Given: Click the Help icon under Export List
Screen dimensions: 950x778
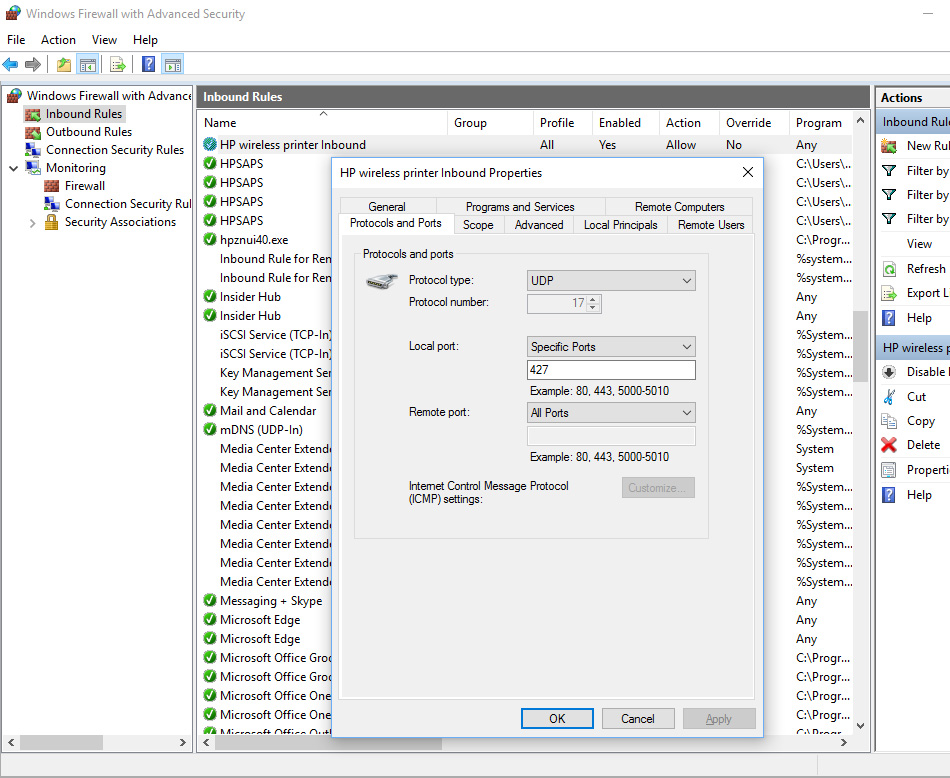Looking at the screenshot, I should coord(889,318).
